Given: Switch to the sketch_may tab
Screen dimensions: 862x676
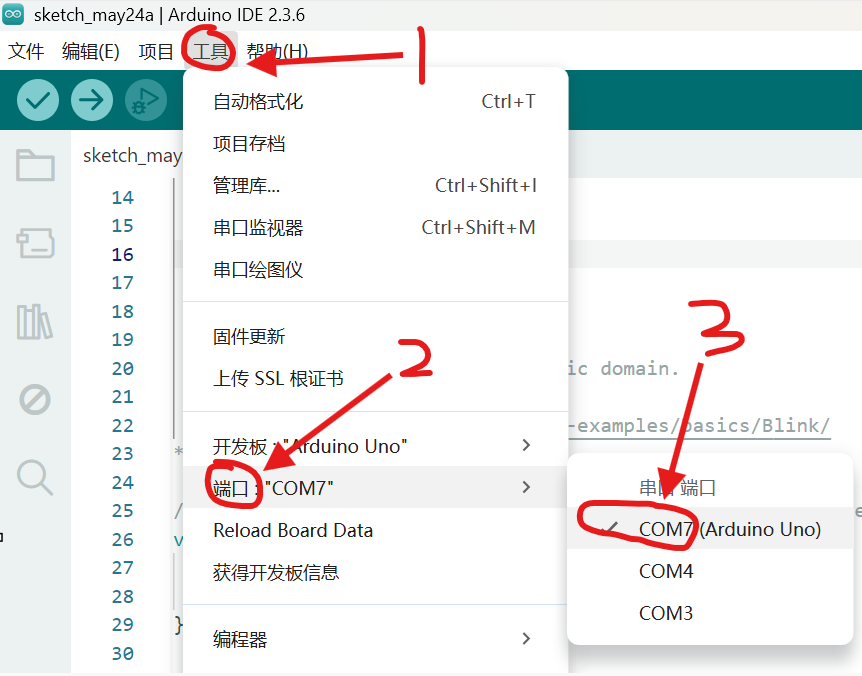Looking at the screenshot, I should pyautogui.click(x=132, y=156).
